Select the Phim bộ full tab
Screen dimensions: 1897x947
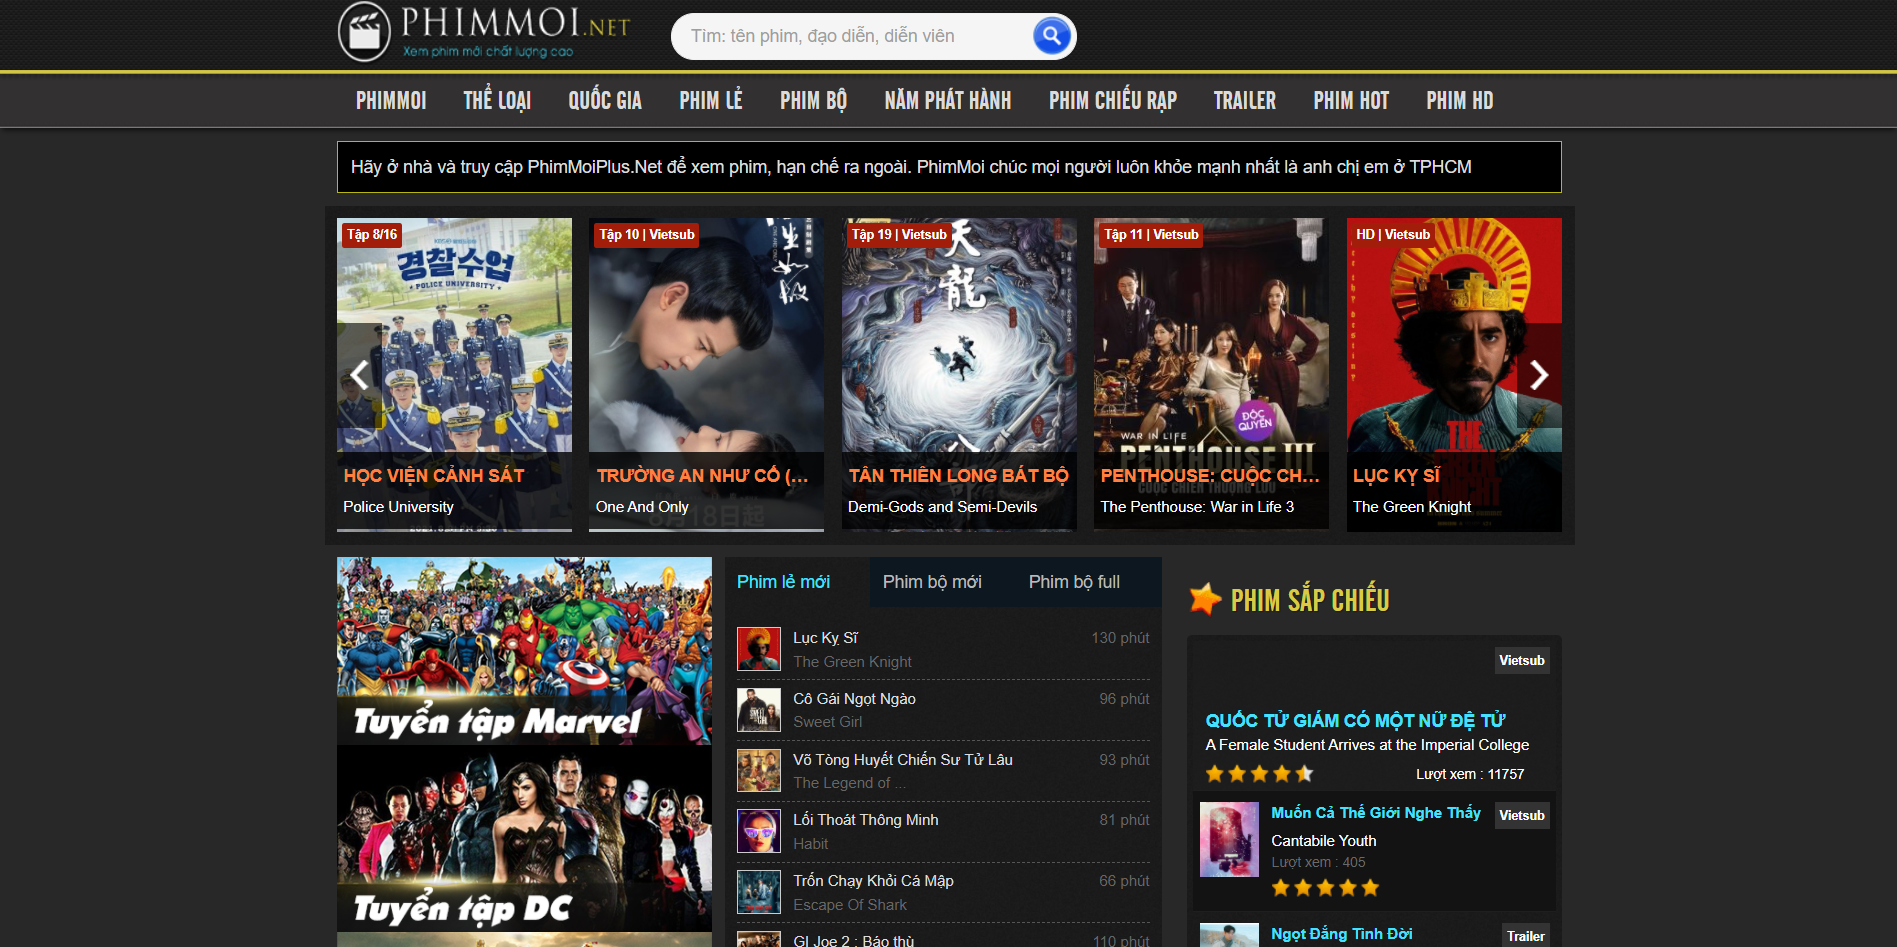coord(1073,582)
